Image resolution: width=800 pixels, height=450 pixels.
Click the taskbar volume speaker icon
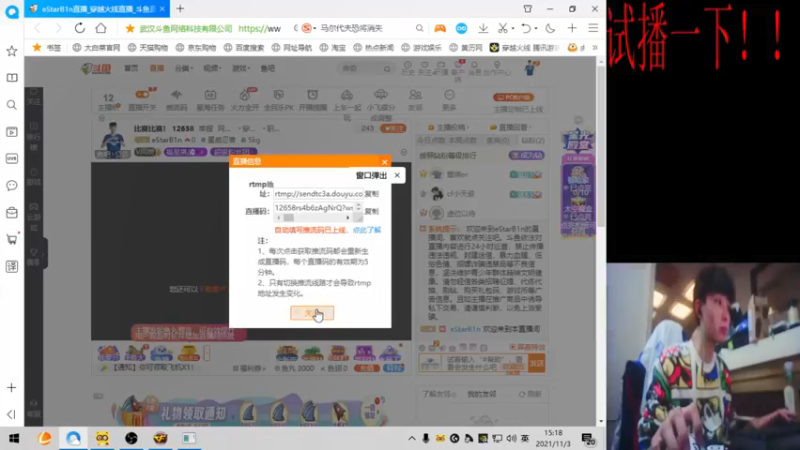(x=511, y=438)
